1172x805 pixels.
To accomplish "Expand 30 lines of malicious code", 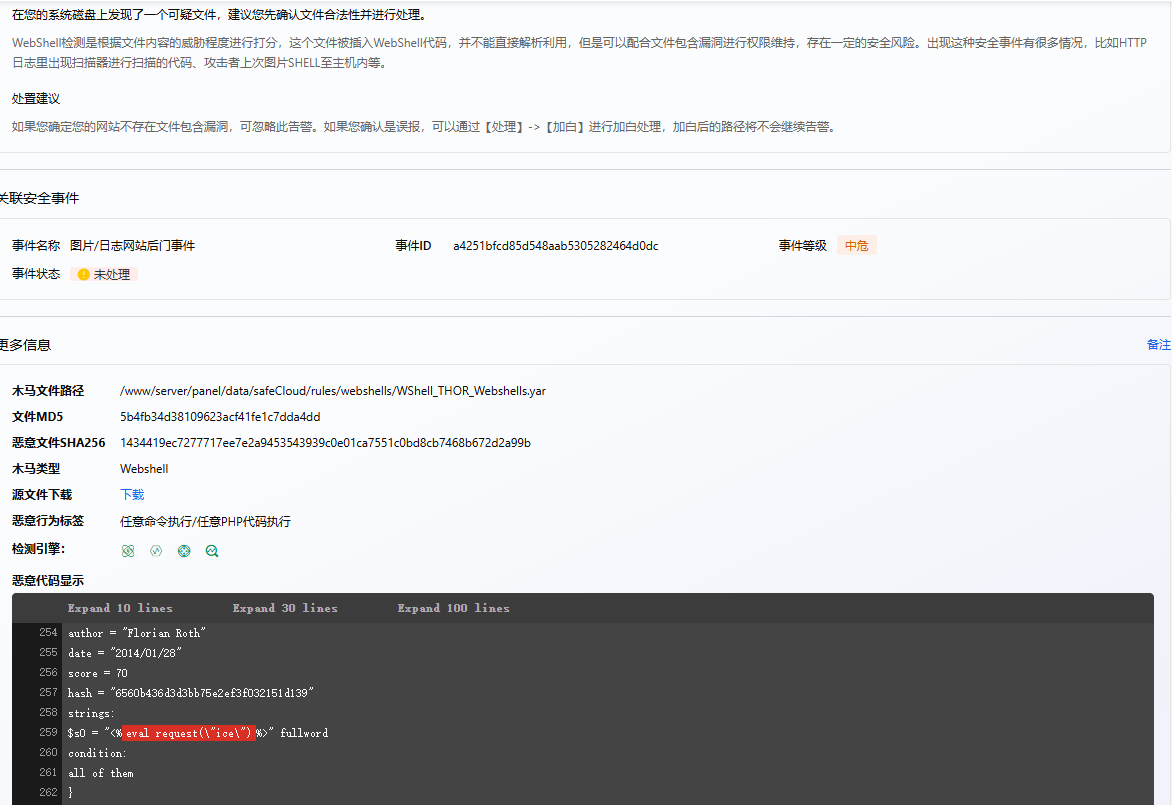I will (x=285, y=608).
